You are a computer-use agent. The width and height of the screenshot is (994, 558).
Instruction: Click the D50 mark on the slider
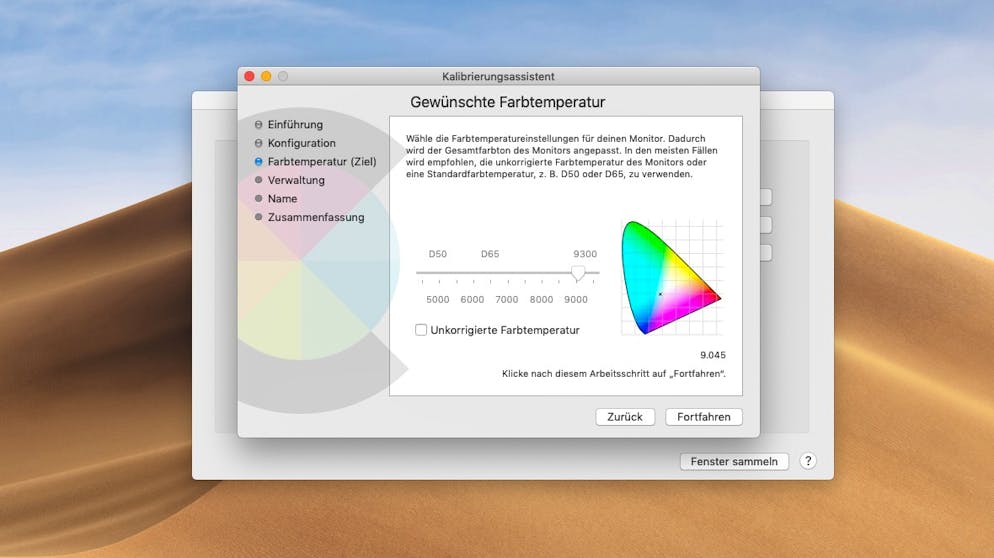tap(437, 254)
